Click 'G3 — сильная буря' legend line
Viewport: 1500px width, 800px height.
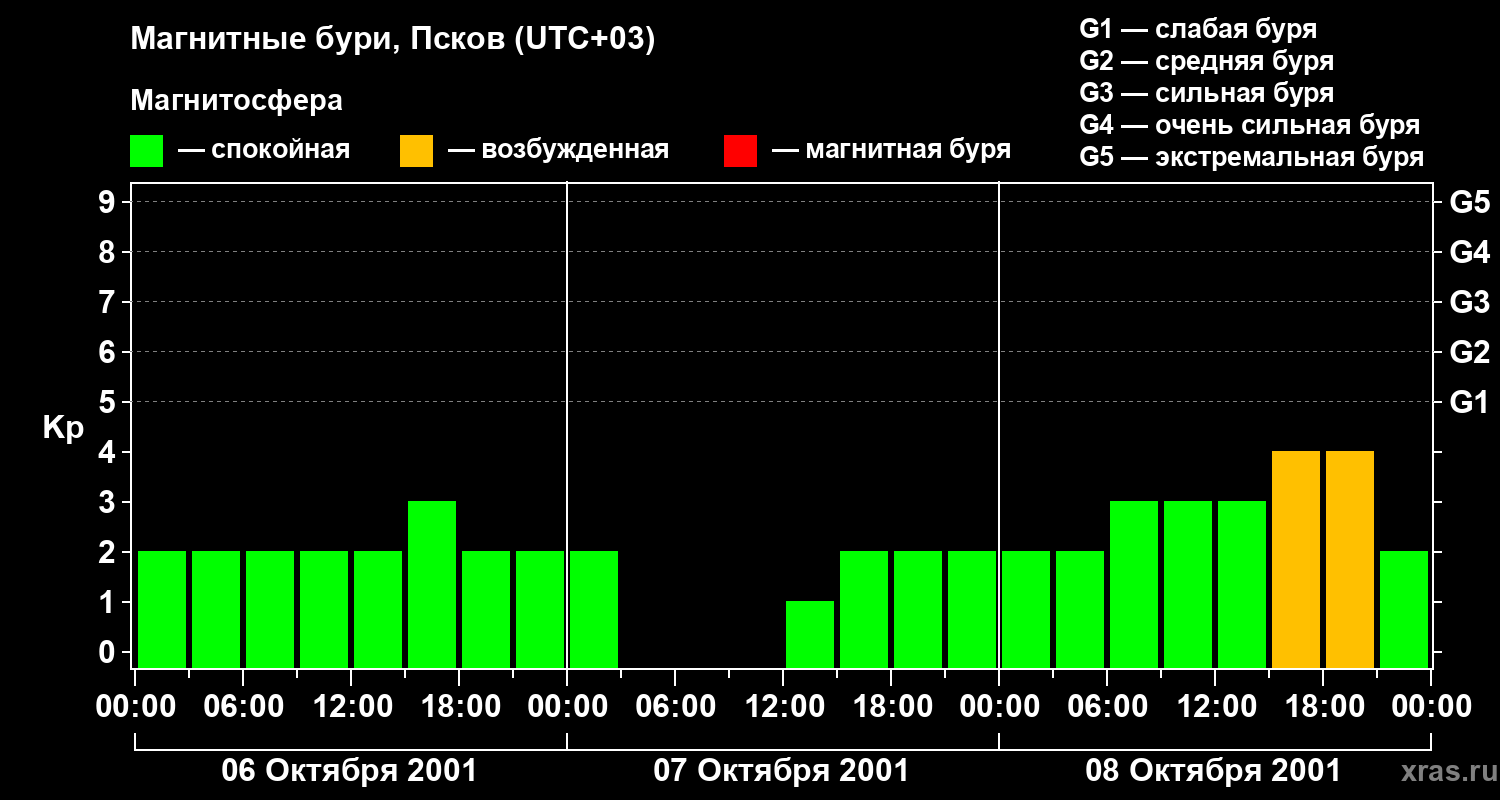pyautogui.click(x=1206, y=93)
